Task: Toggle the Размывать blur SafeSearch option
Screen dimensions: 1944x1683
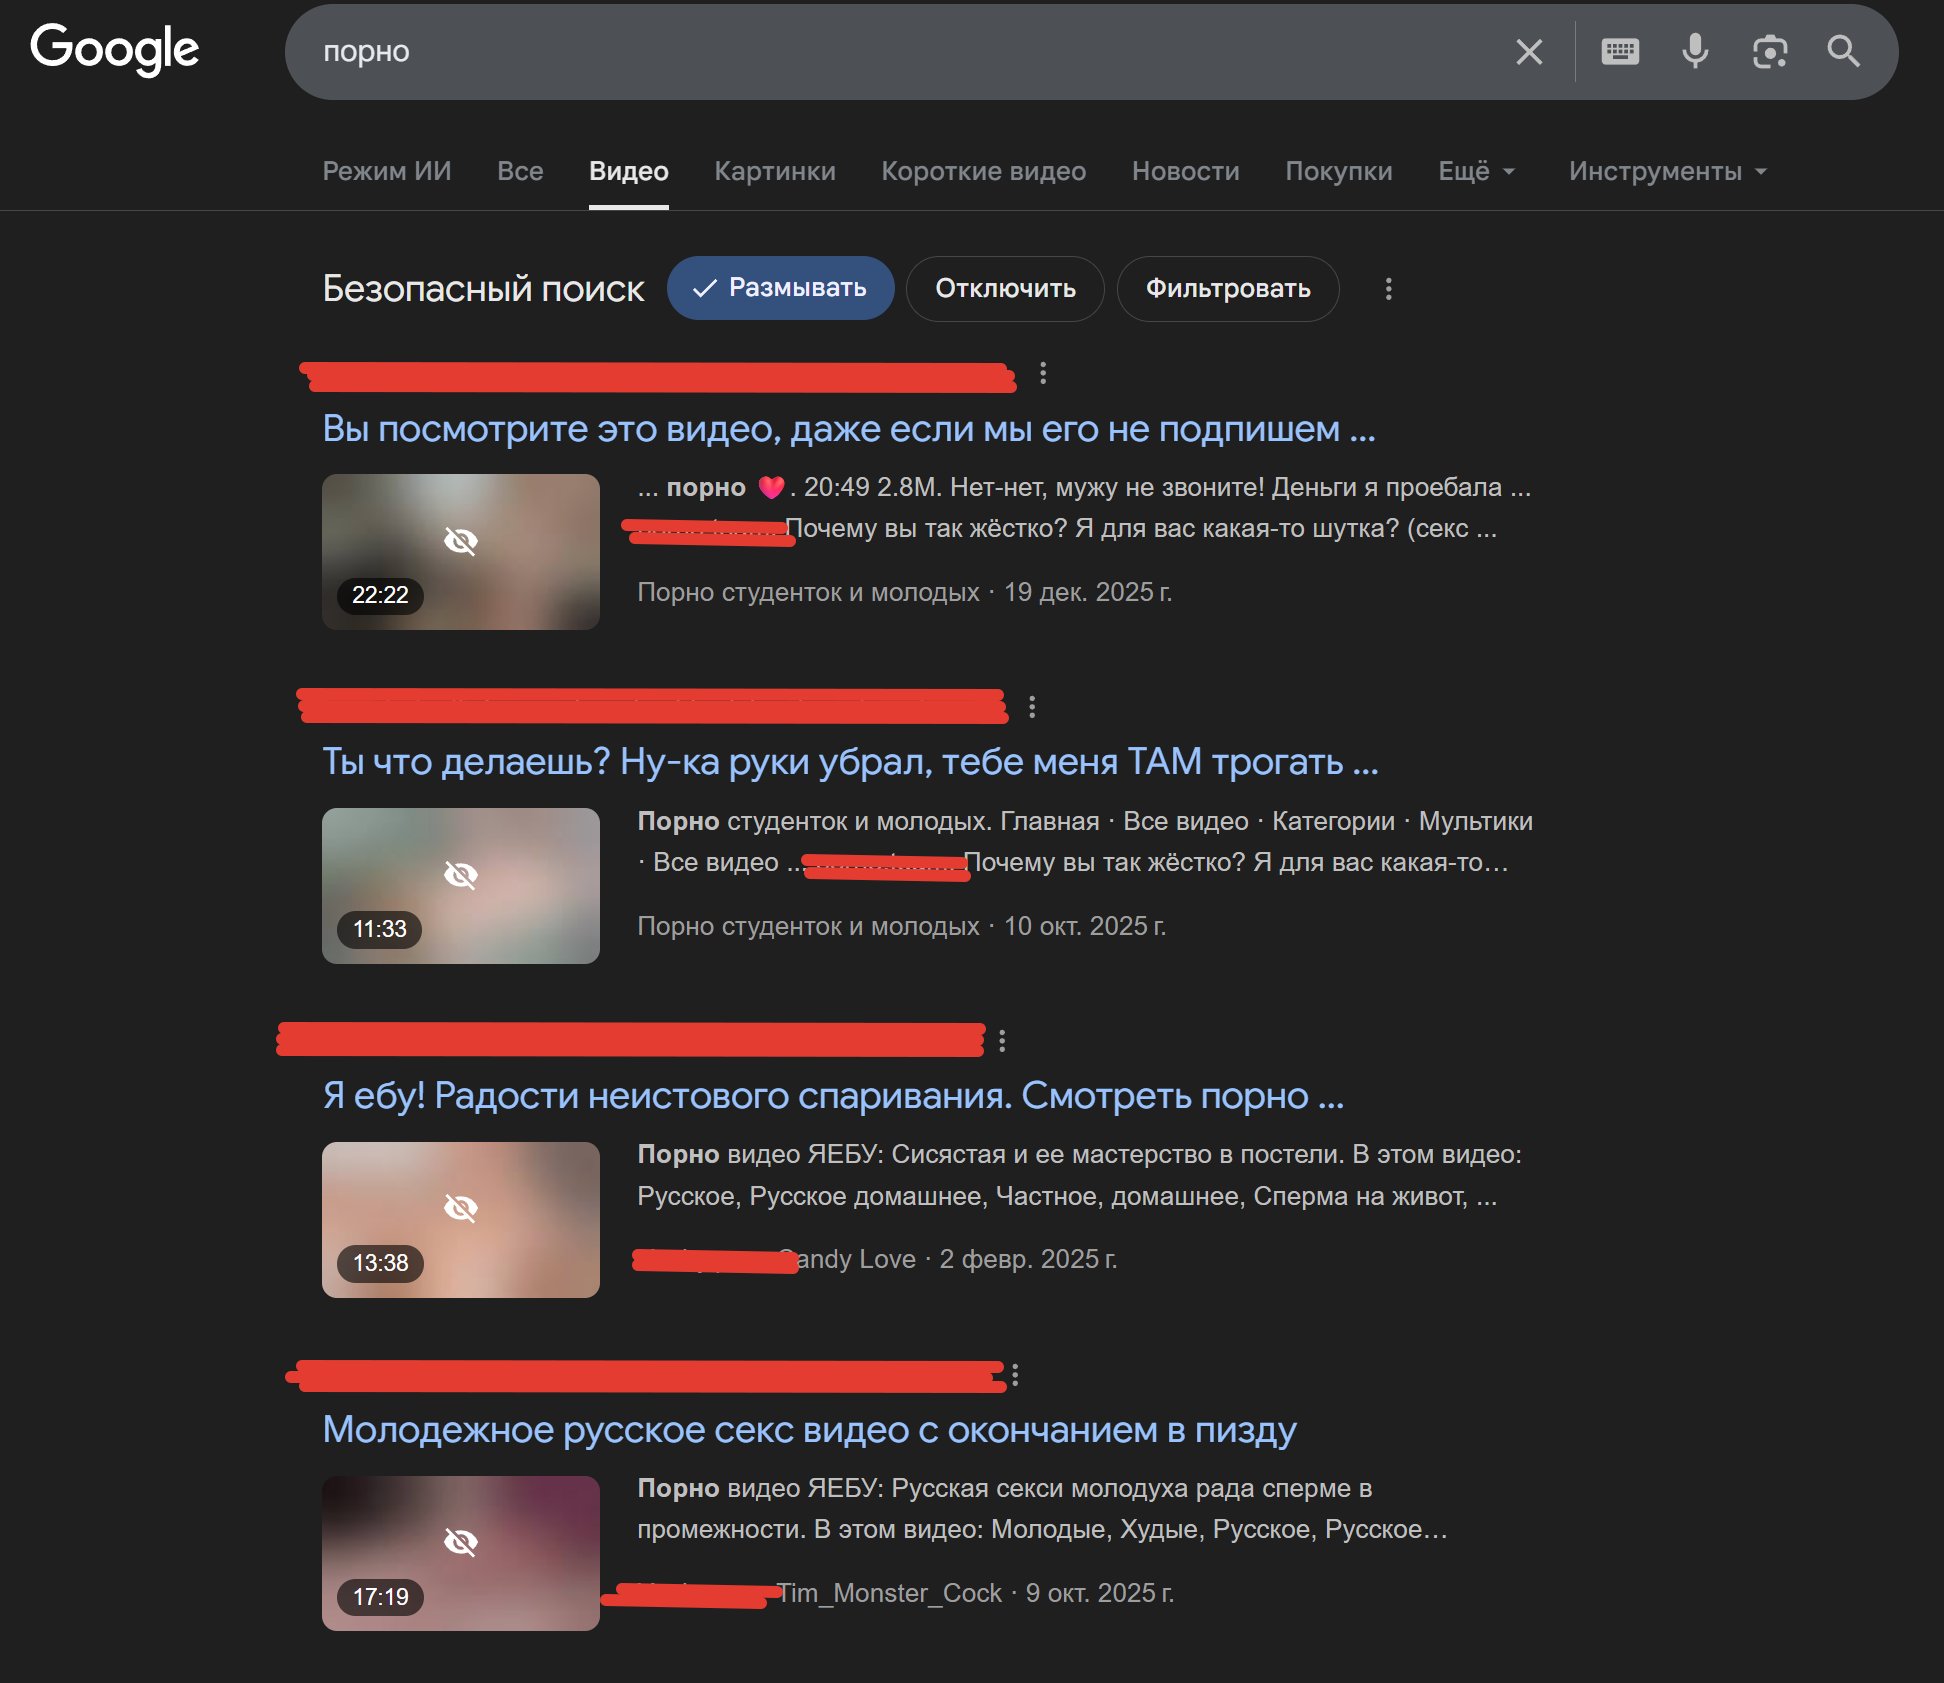Action: click(780, 288)
